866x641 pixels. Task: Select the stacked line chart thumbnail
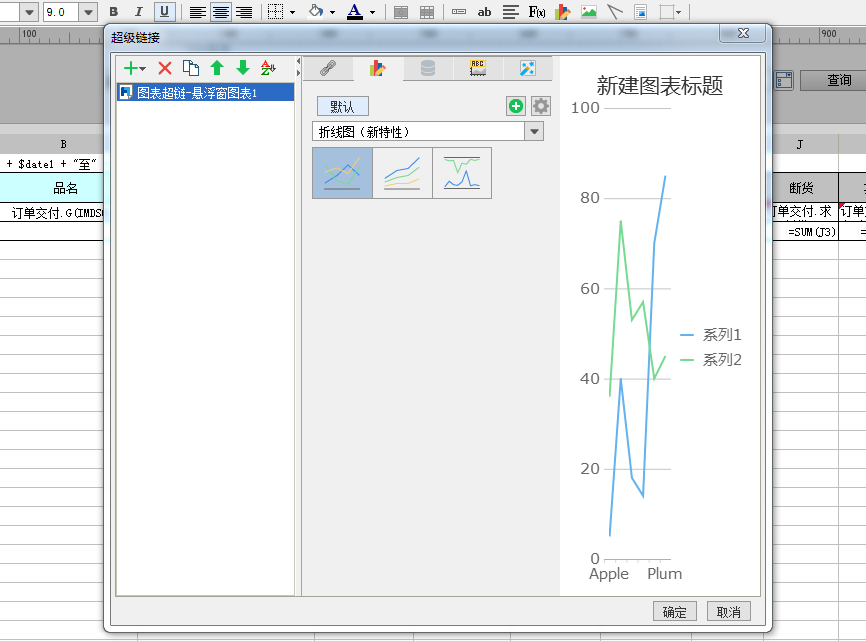pos(403,173)
